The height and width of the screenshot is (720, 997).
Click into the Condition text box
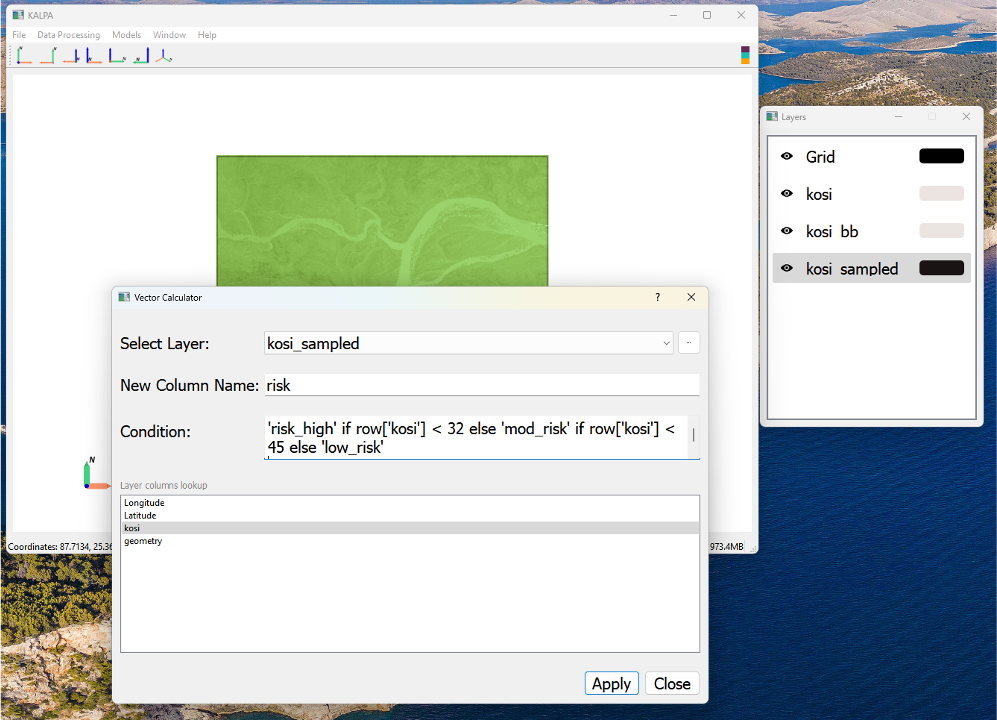coord(476,438)
